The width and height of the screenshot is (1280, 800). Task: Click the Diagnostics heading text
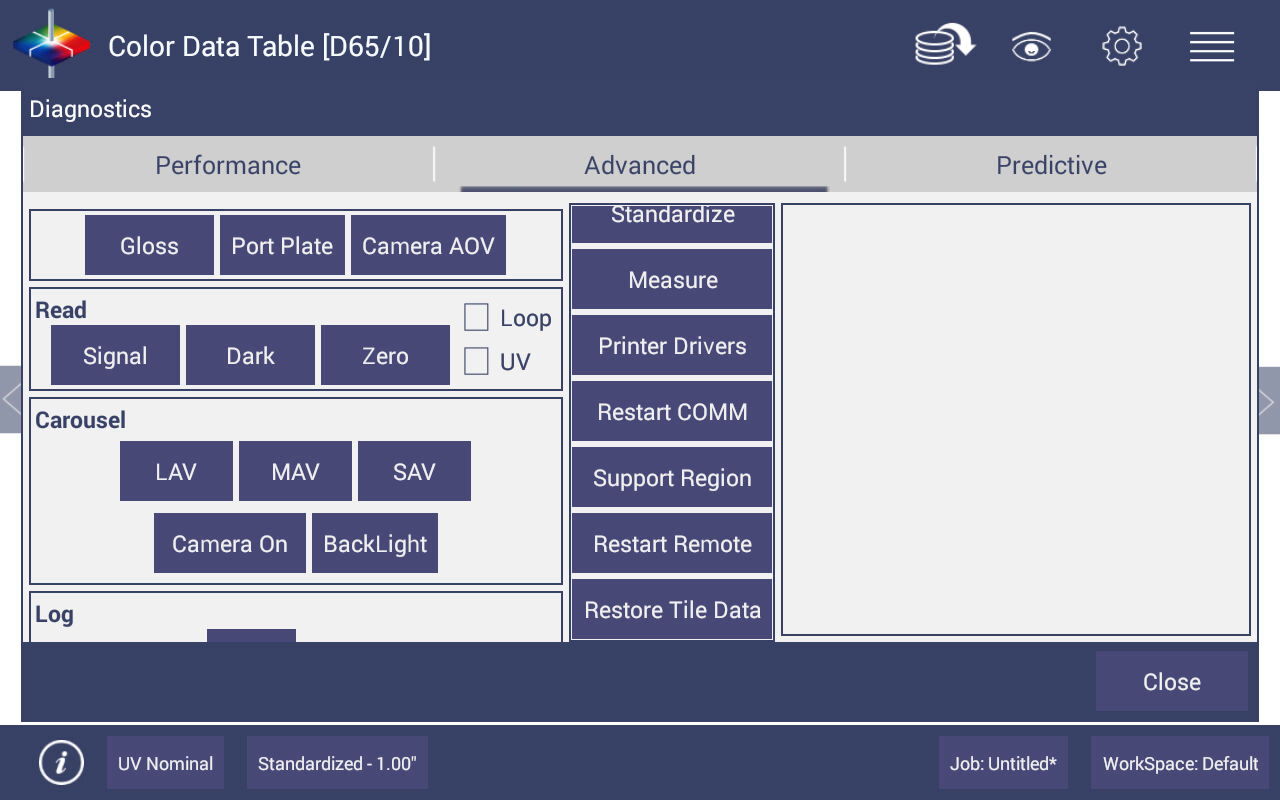tap(91, 109)
